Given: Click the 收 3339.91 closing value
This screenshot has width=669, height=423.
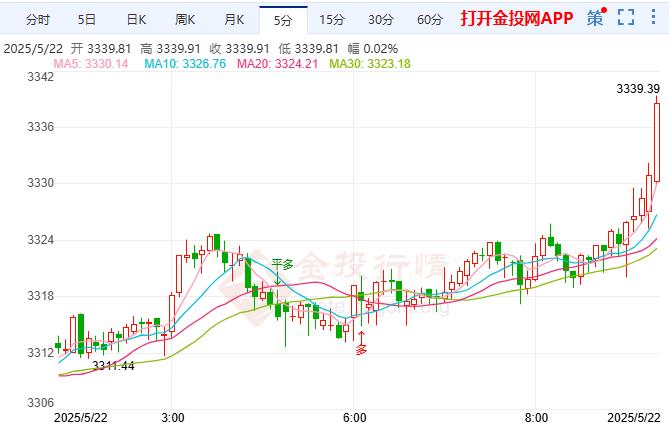Looking at the screenshot, I should pos(240,49).
